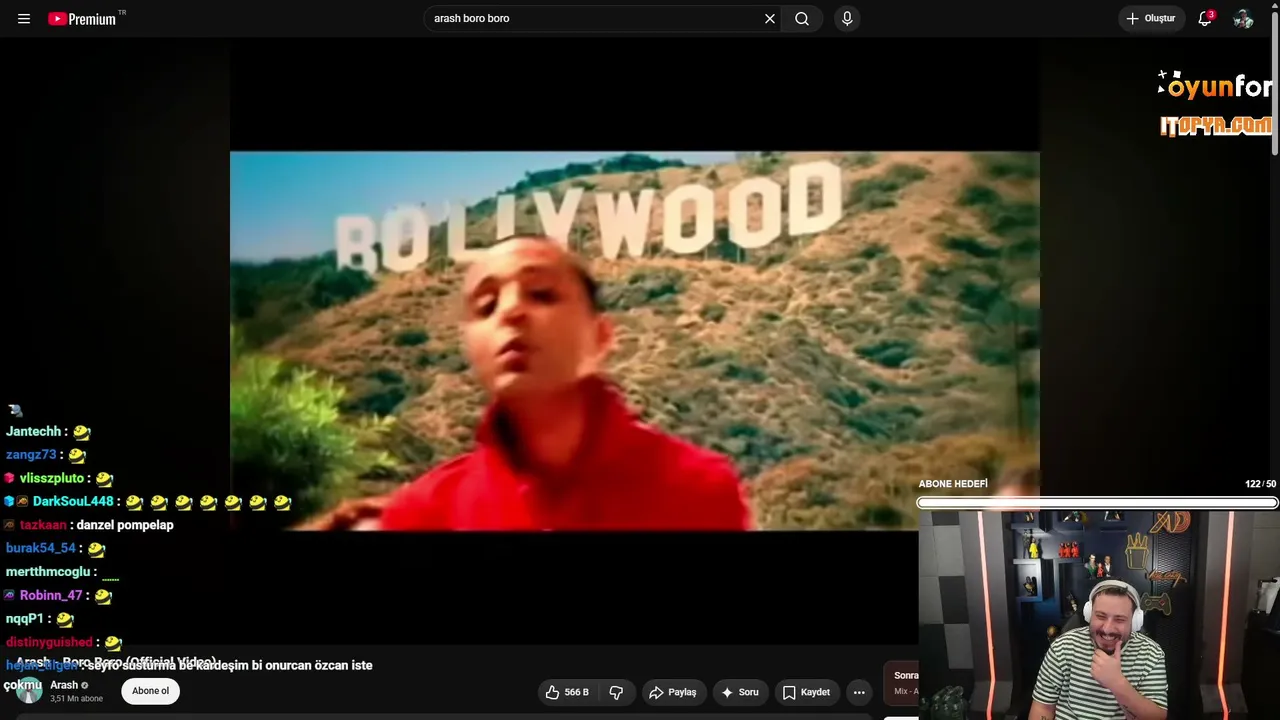Image resolution: width=1280 pixels, height=720 pixels.
Task: Click the "3,51 Mn abone" subscriber count
Action: click(76, 699)
